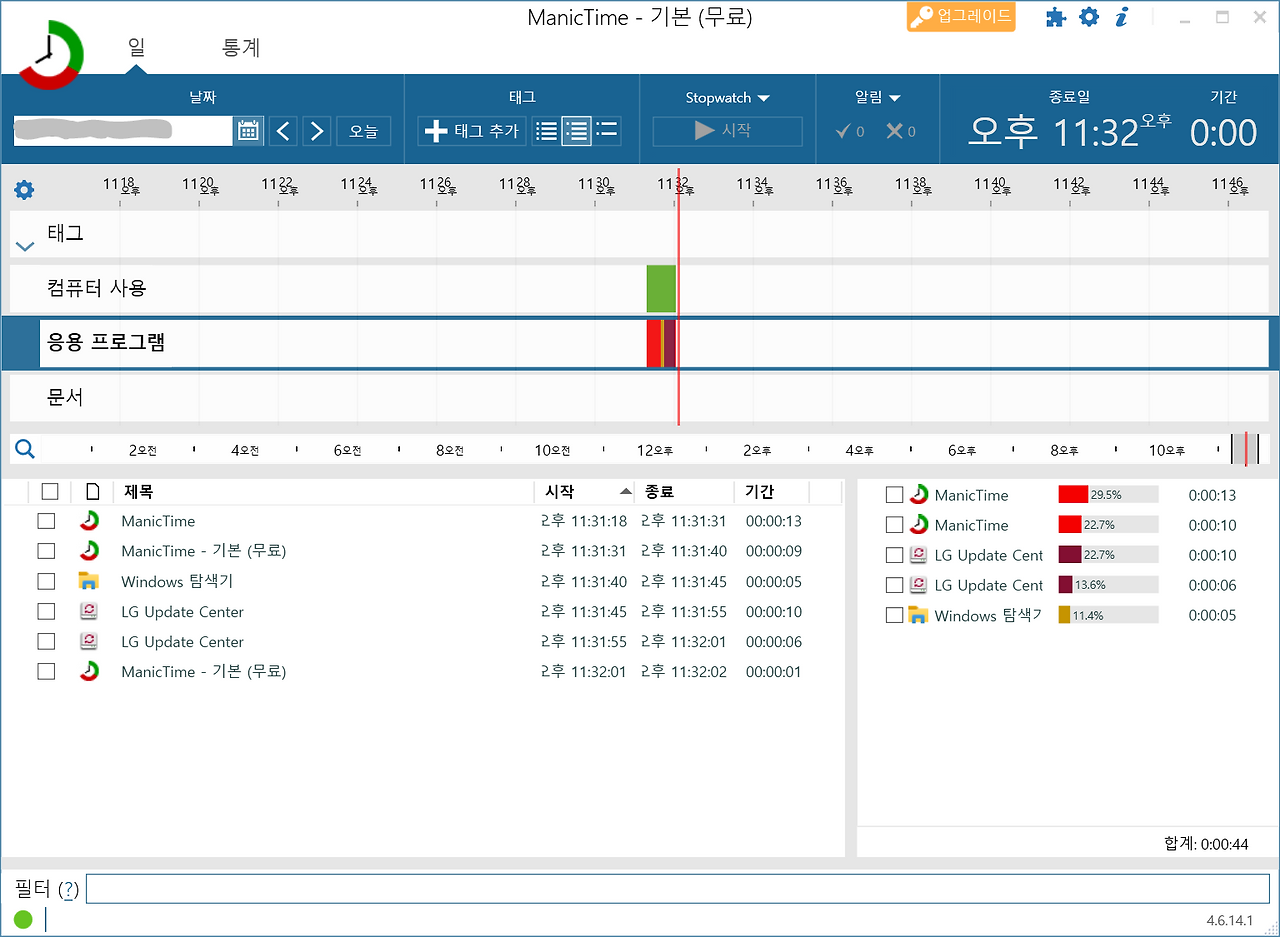Click inside the 필터 text field
This screenshot has width=1280, height=937.
click(678, 889)
